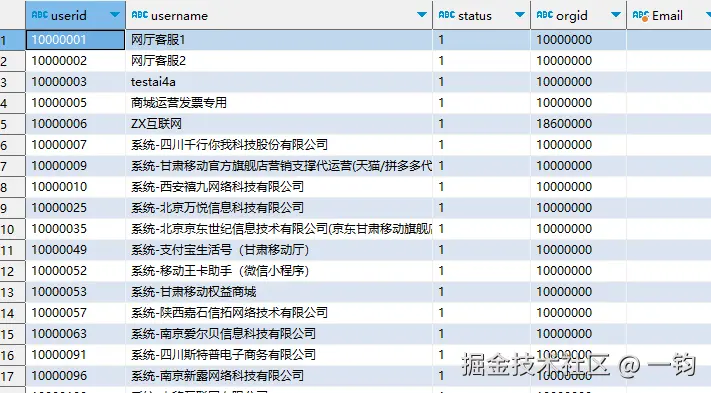Select userid cell 10000057

coord(75,313)
